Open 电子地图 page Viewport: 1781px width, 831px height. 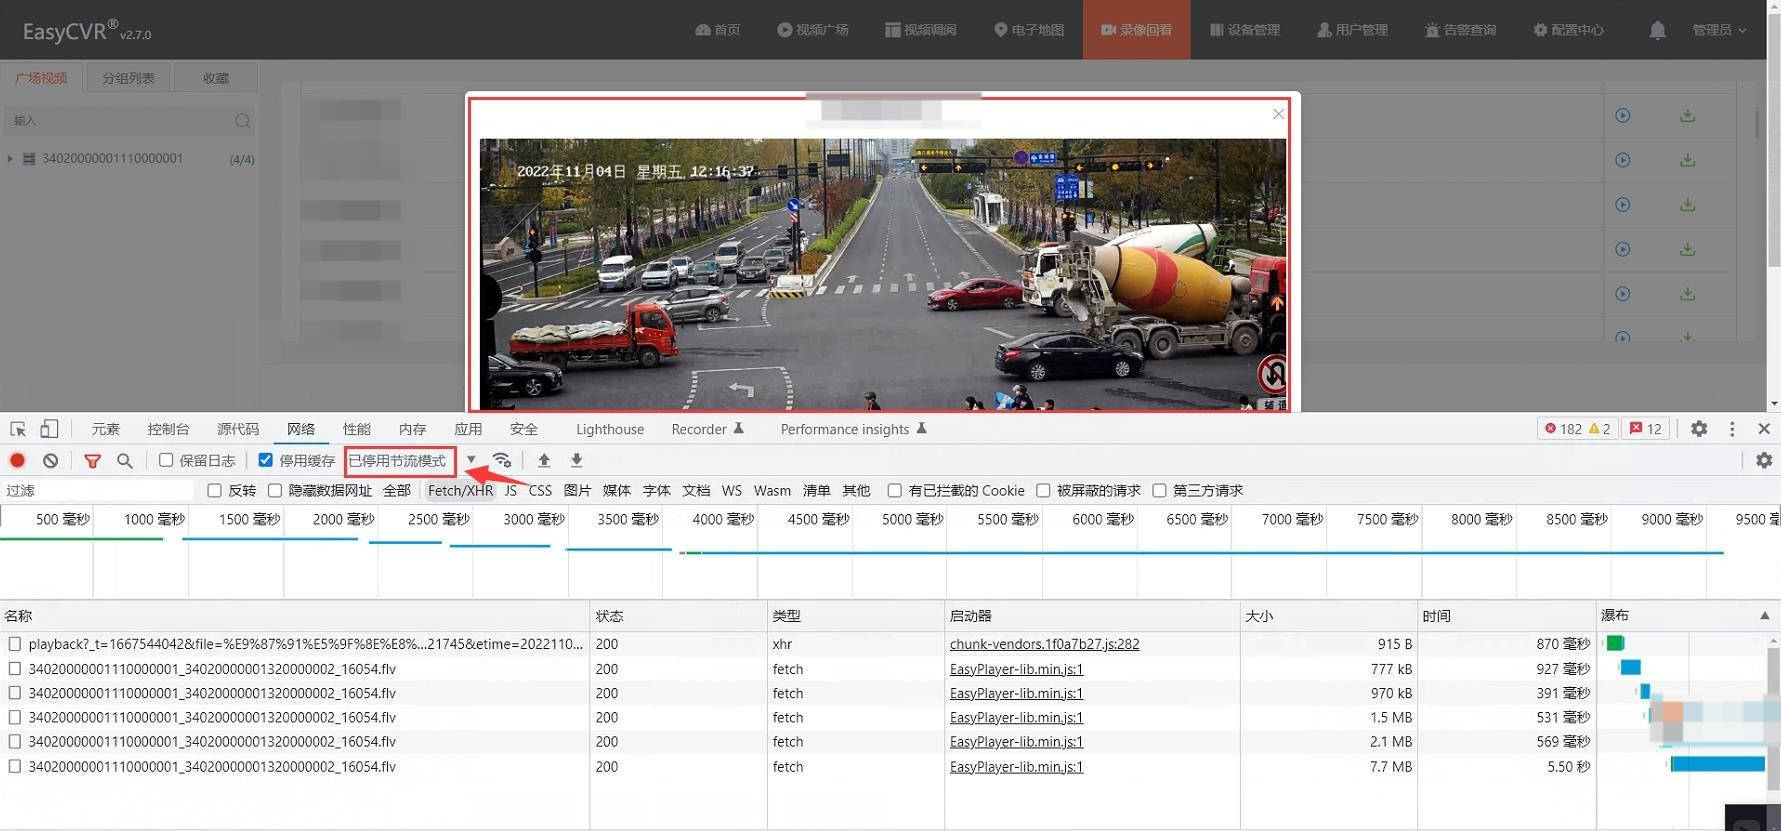point(1028,30)
